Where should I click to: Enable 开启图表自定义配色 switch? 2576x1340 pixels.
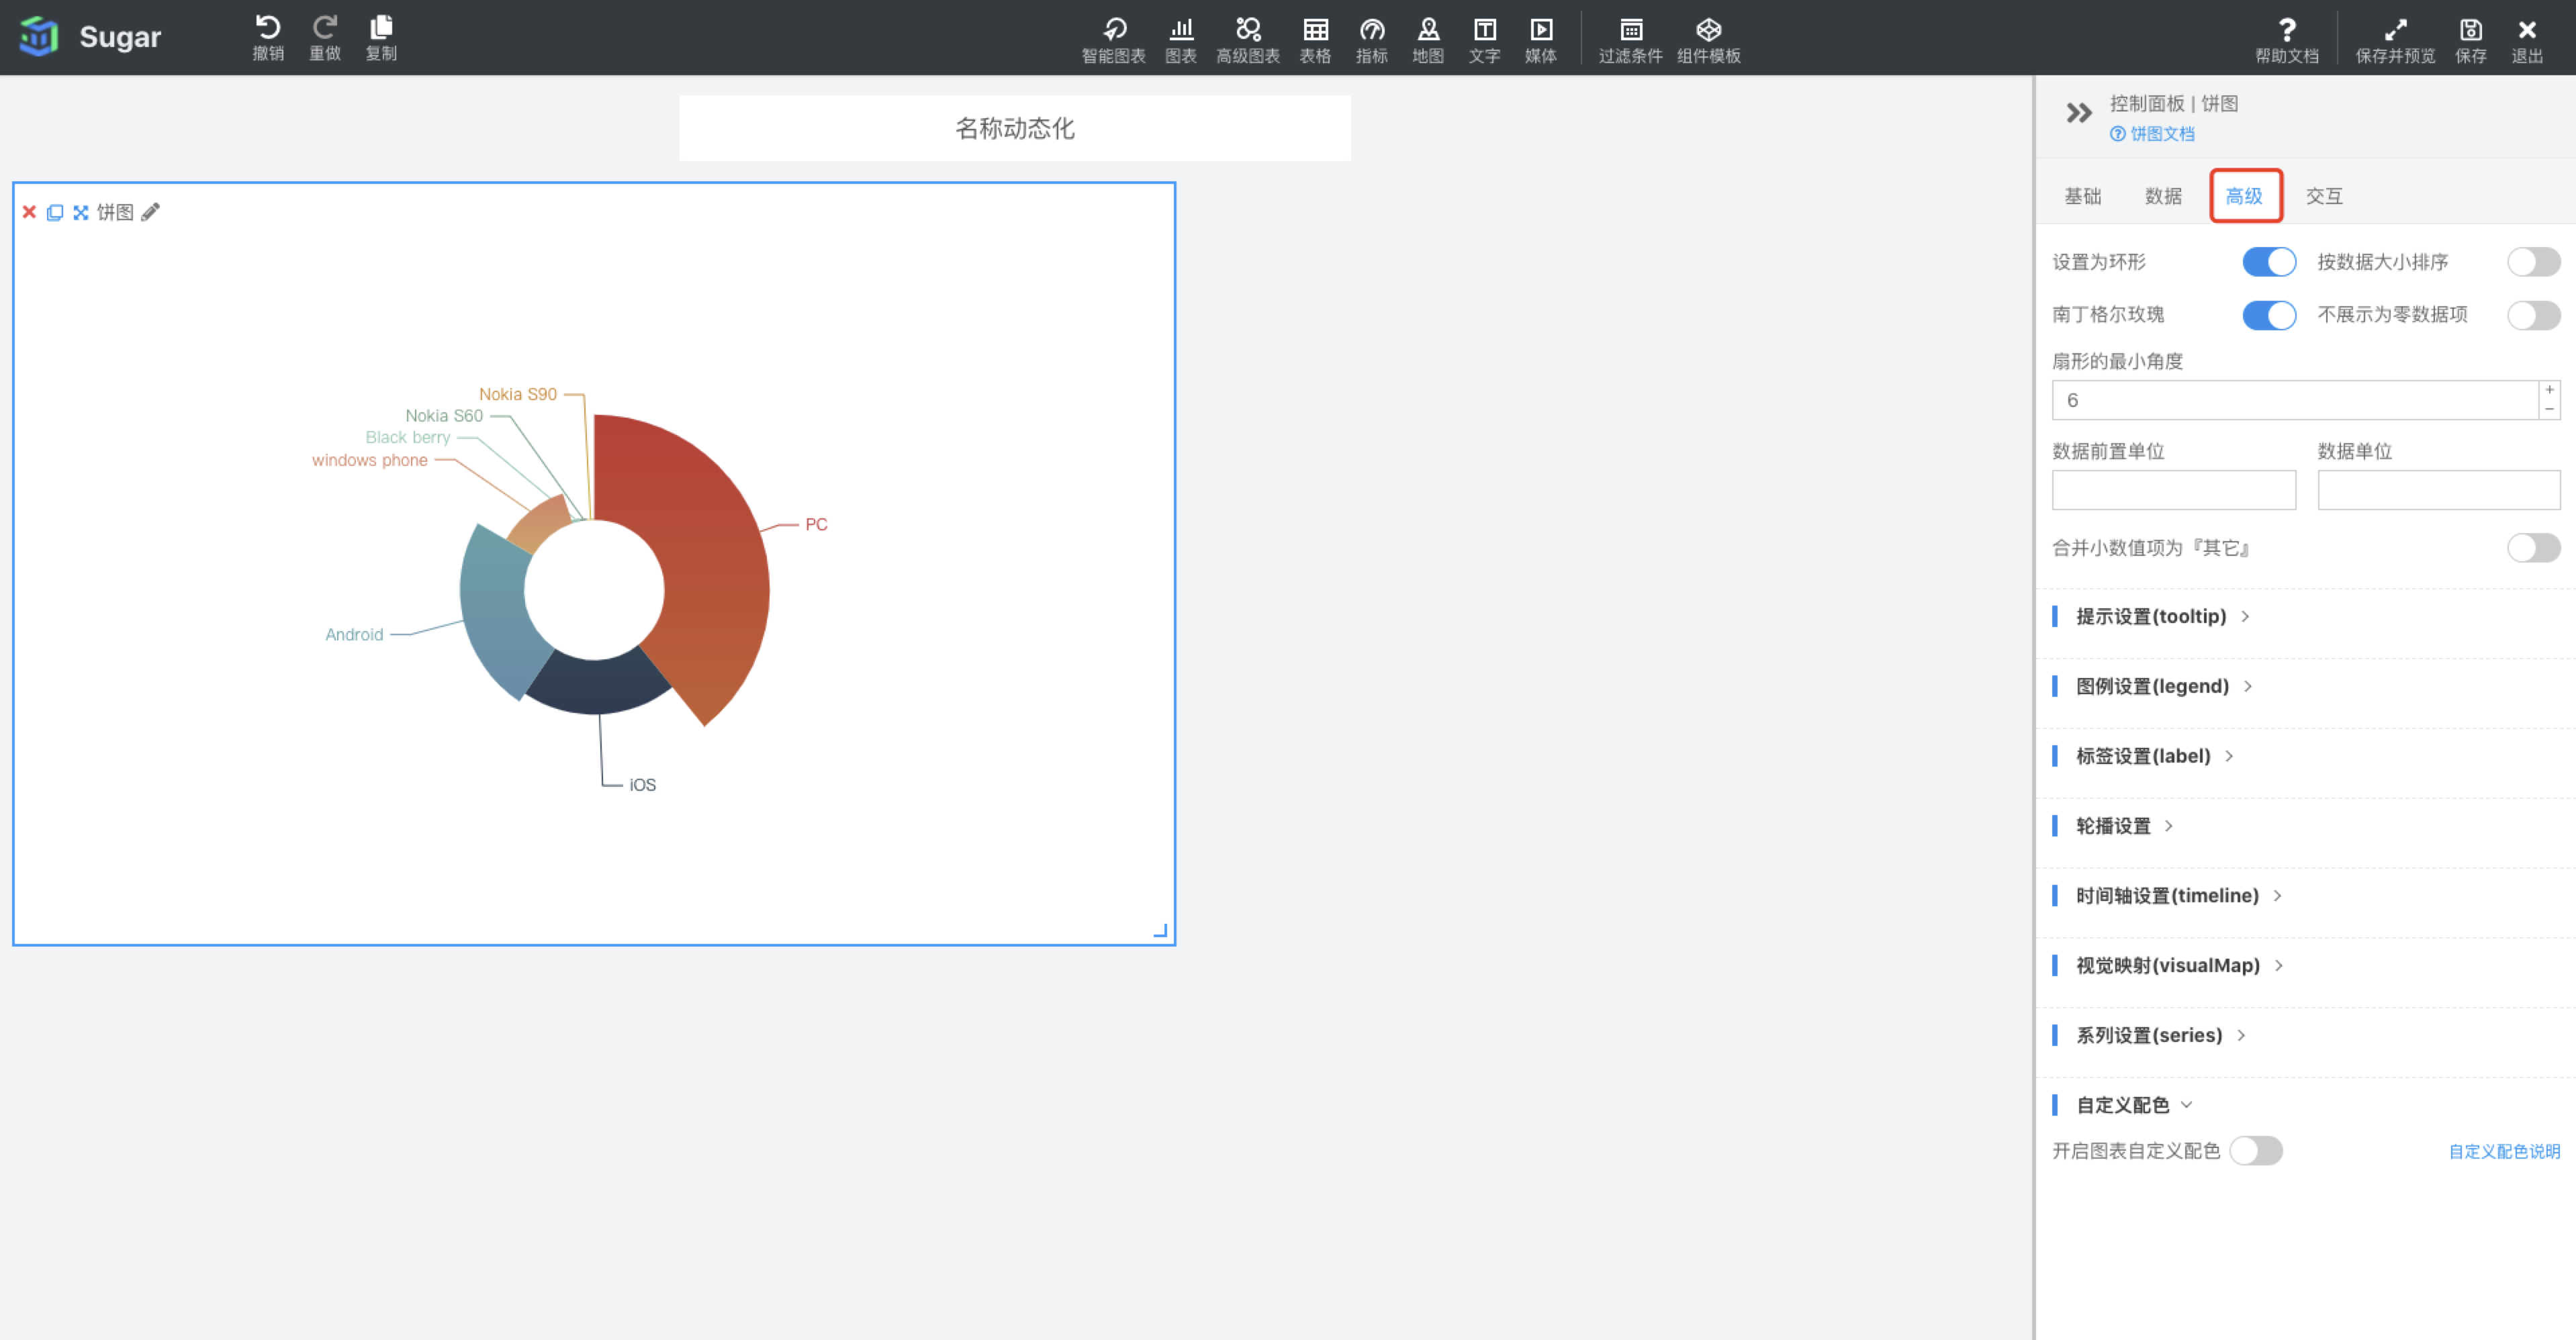[x=2256, y=1151]
